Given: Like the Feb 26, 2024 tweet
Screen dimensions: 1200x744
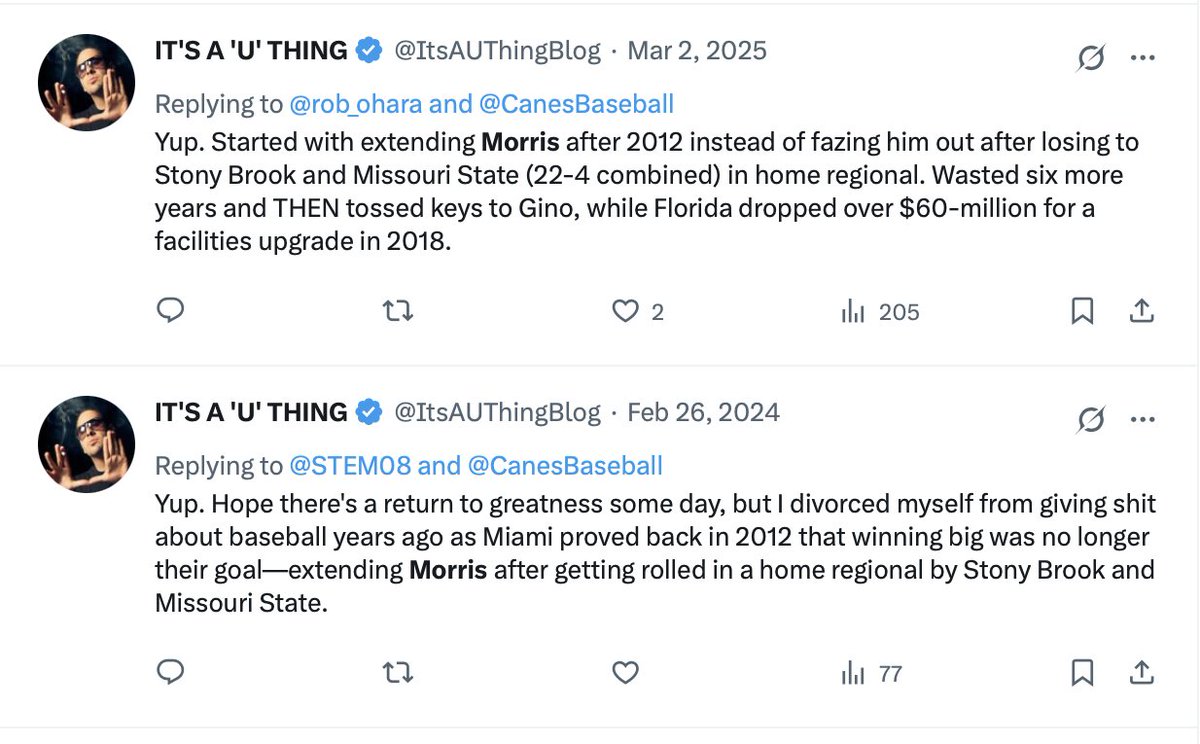Looking at the screenshot, I should 625,674.
